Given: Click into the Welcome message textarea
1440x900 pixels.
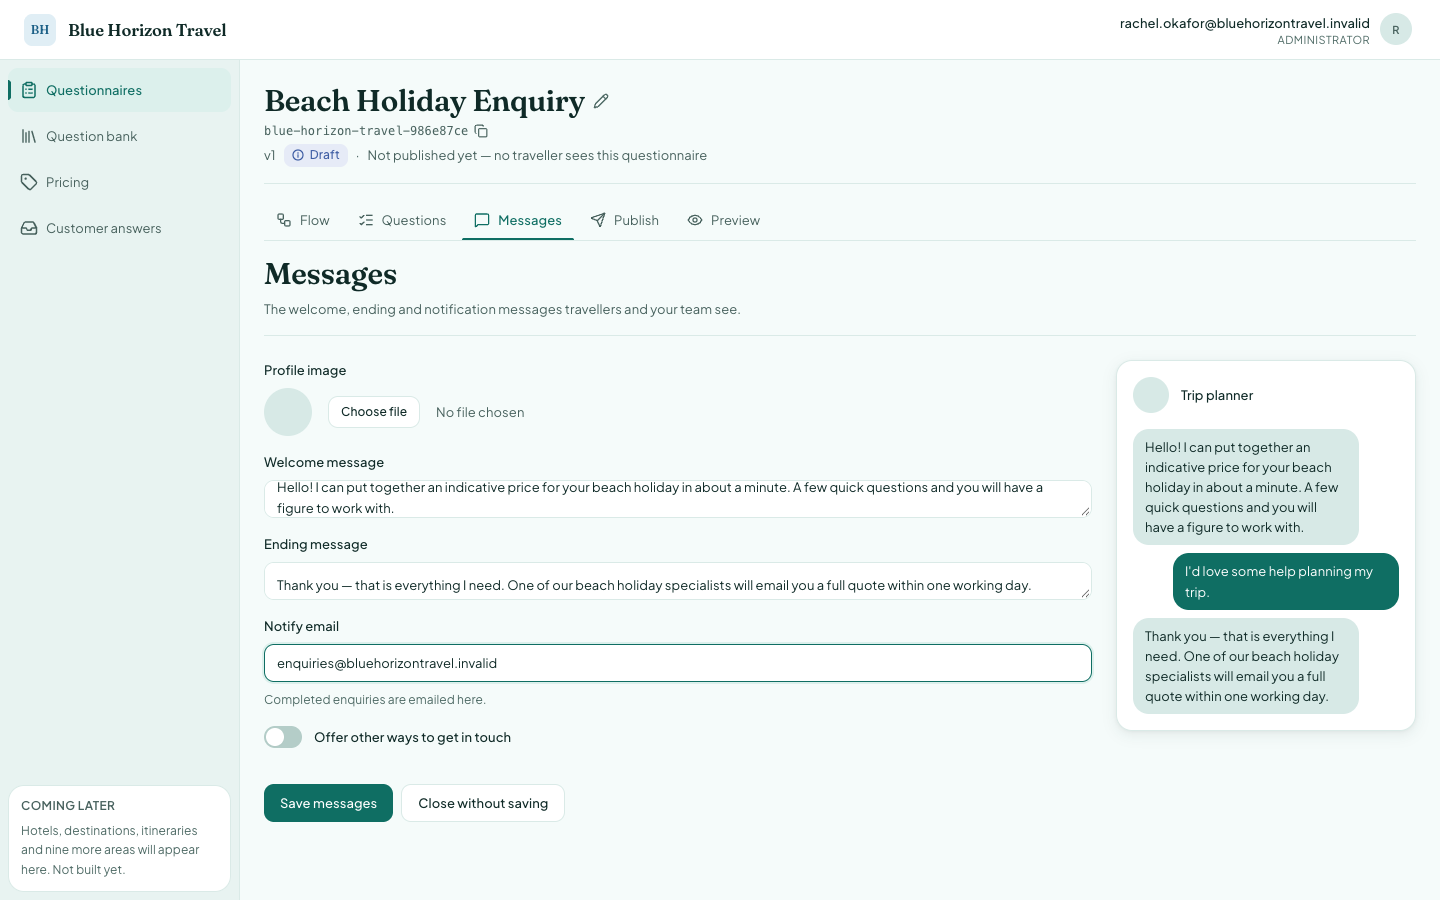Looking at the screenshot, I should 678,499.
